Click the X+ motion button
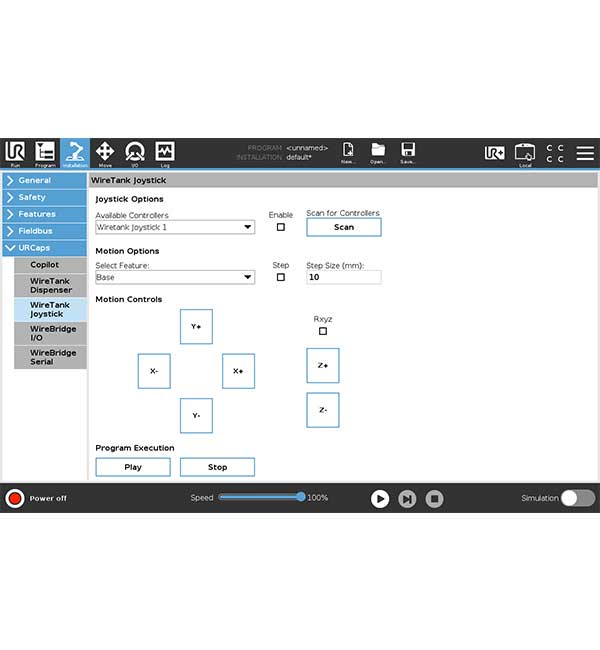 [238, 371]
